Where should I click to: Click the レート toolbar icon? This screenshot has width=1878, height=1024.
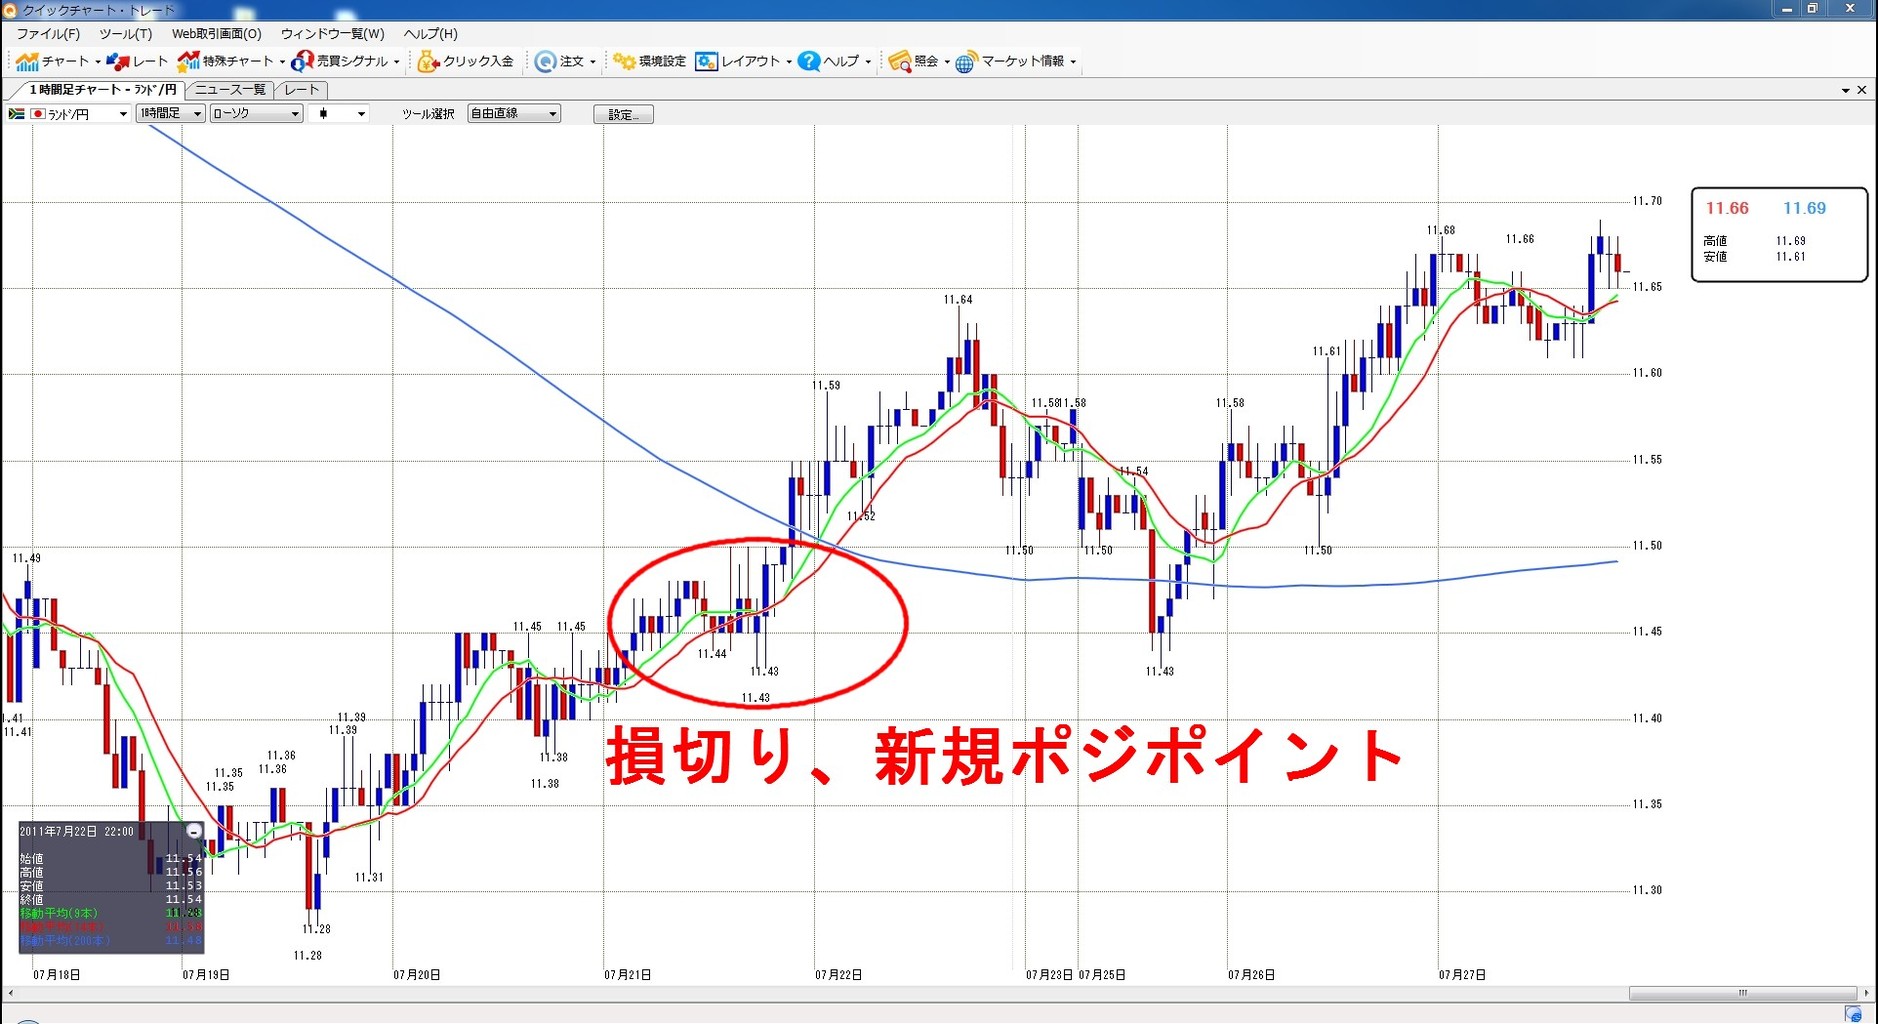coord(118,62)
